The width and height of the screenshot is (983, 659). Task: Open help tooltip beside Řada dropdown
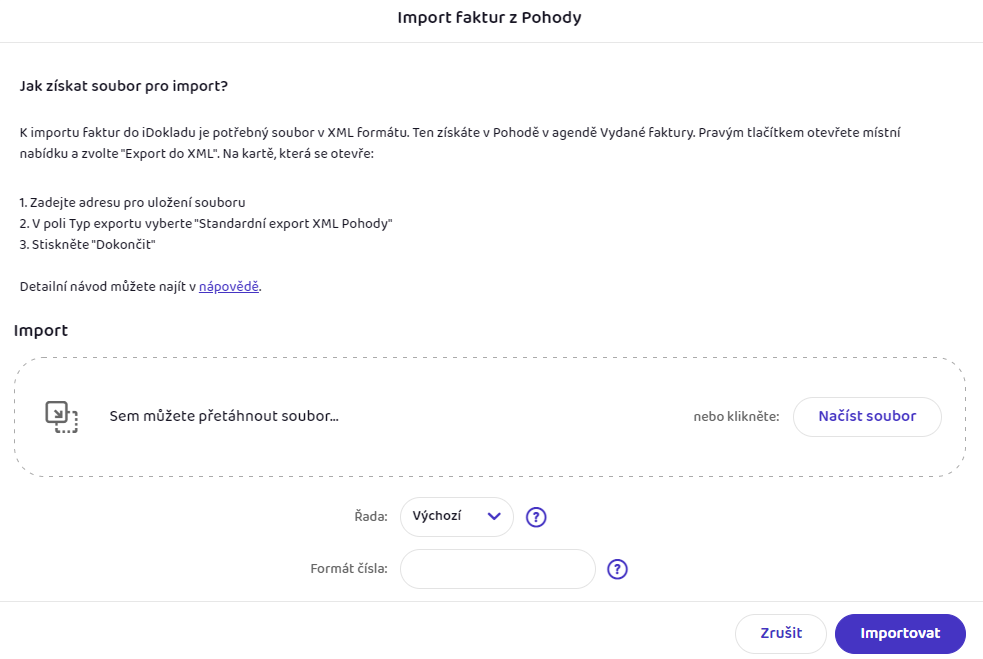pos(536,517)
